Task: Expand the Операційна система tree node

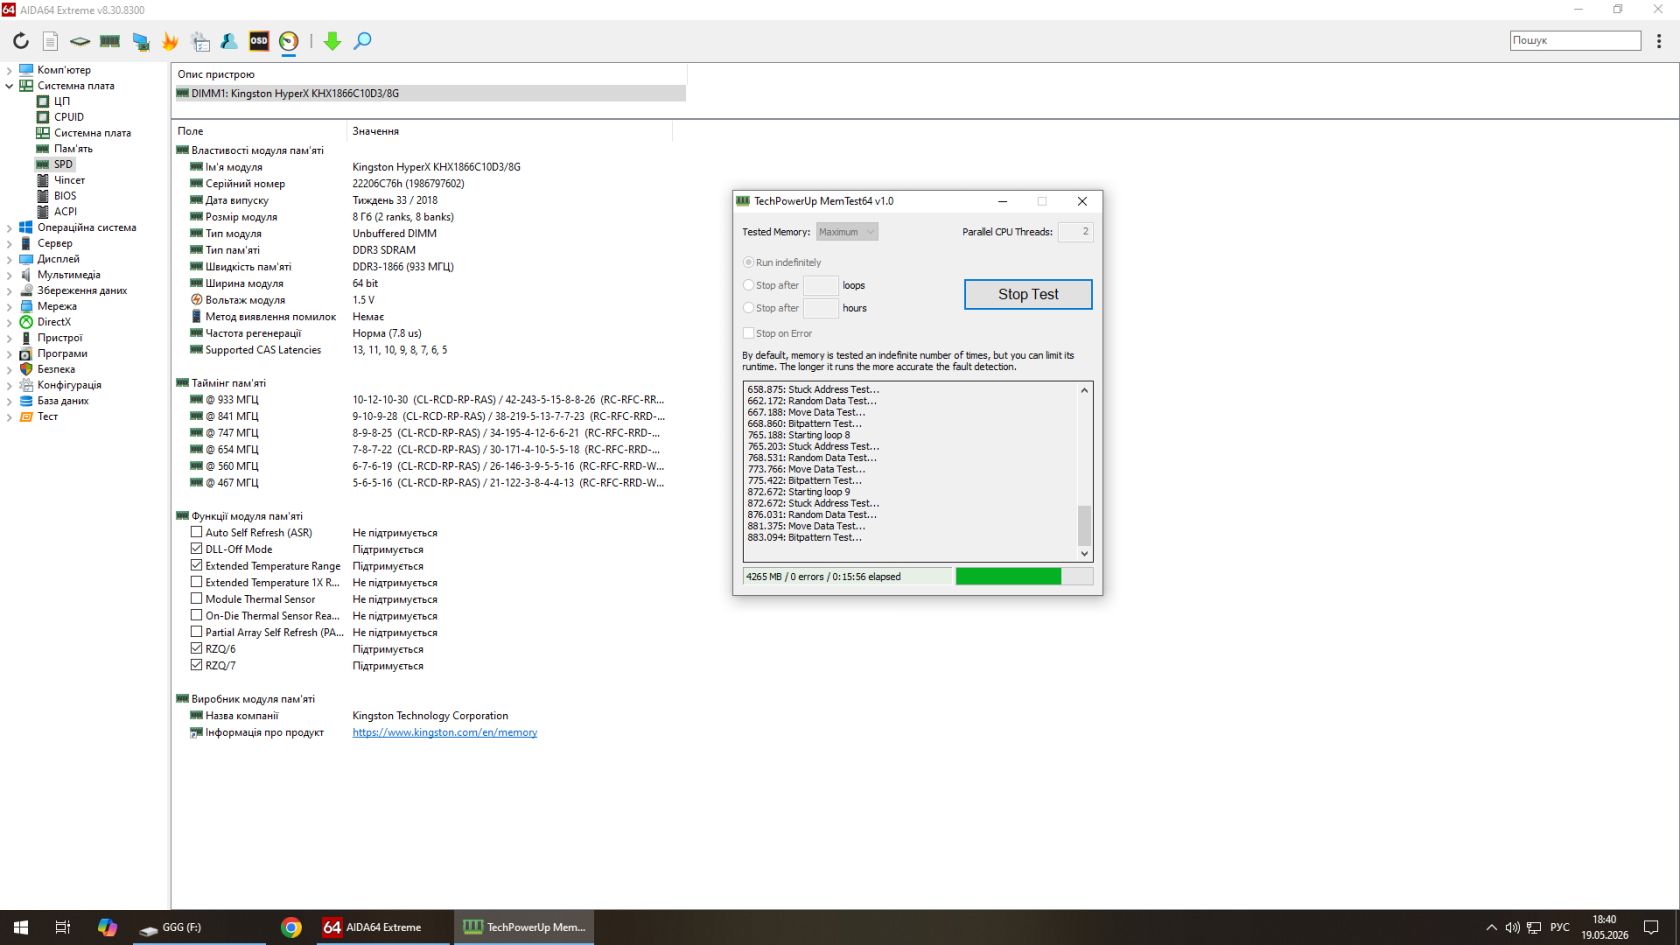Action: pos(10,228)
